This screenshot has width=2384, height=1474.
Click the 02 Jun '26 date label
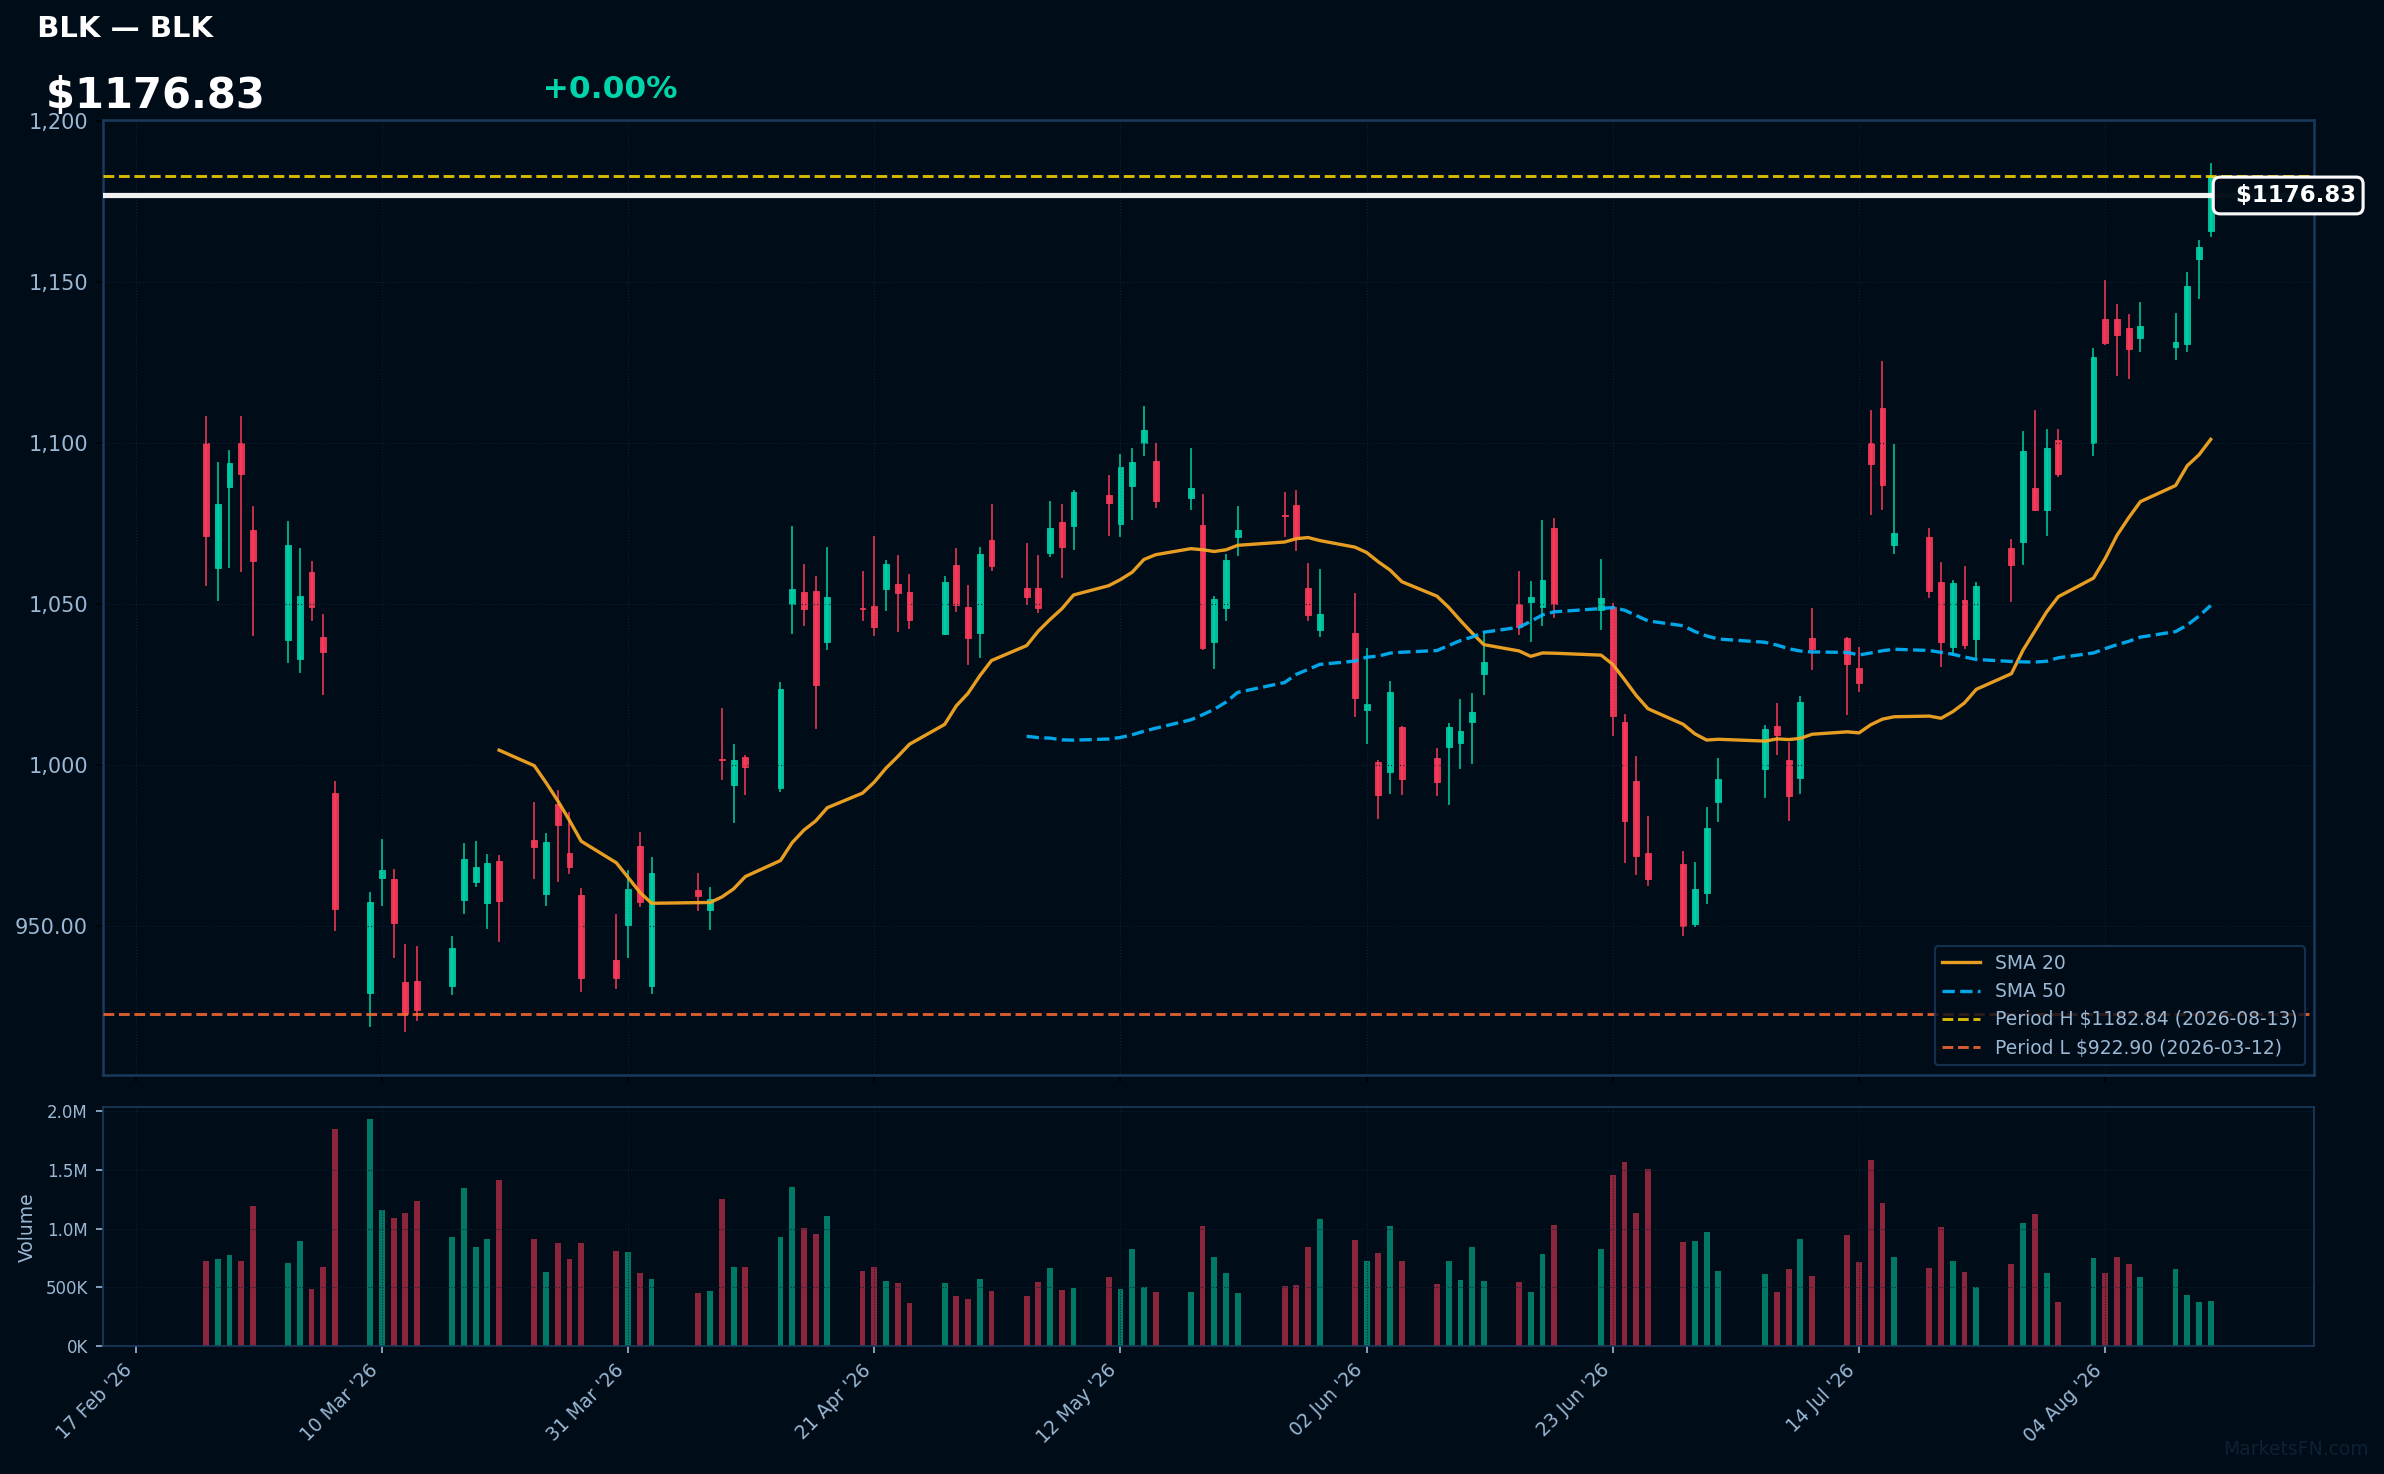(1325, 1400)
